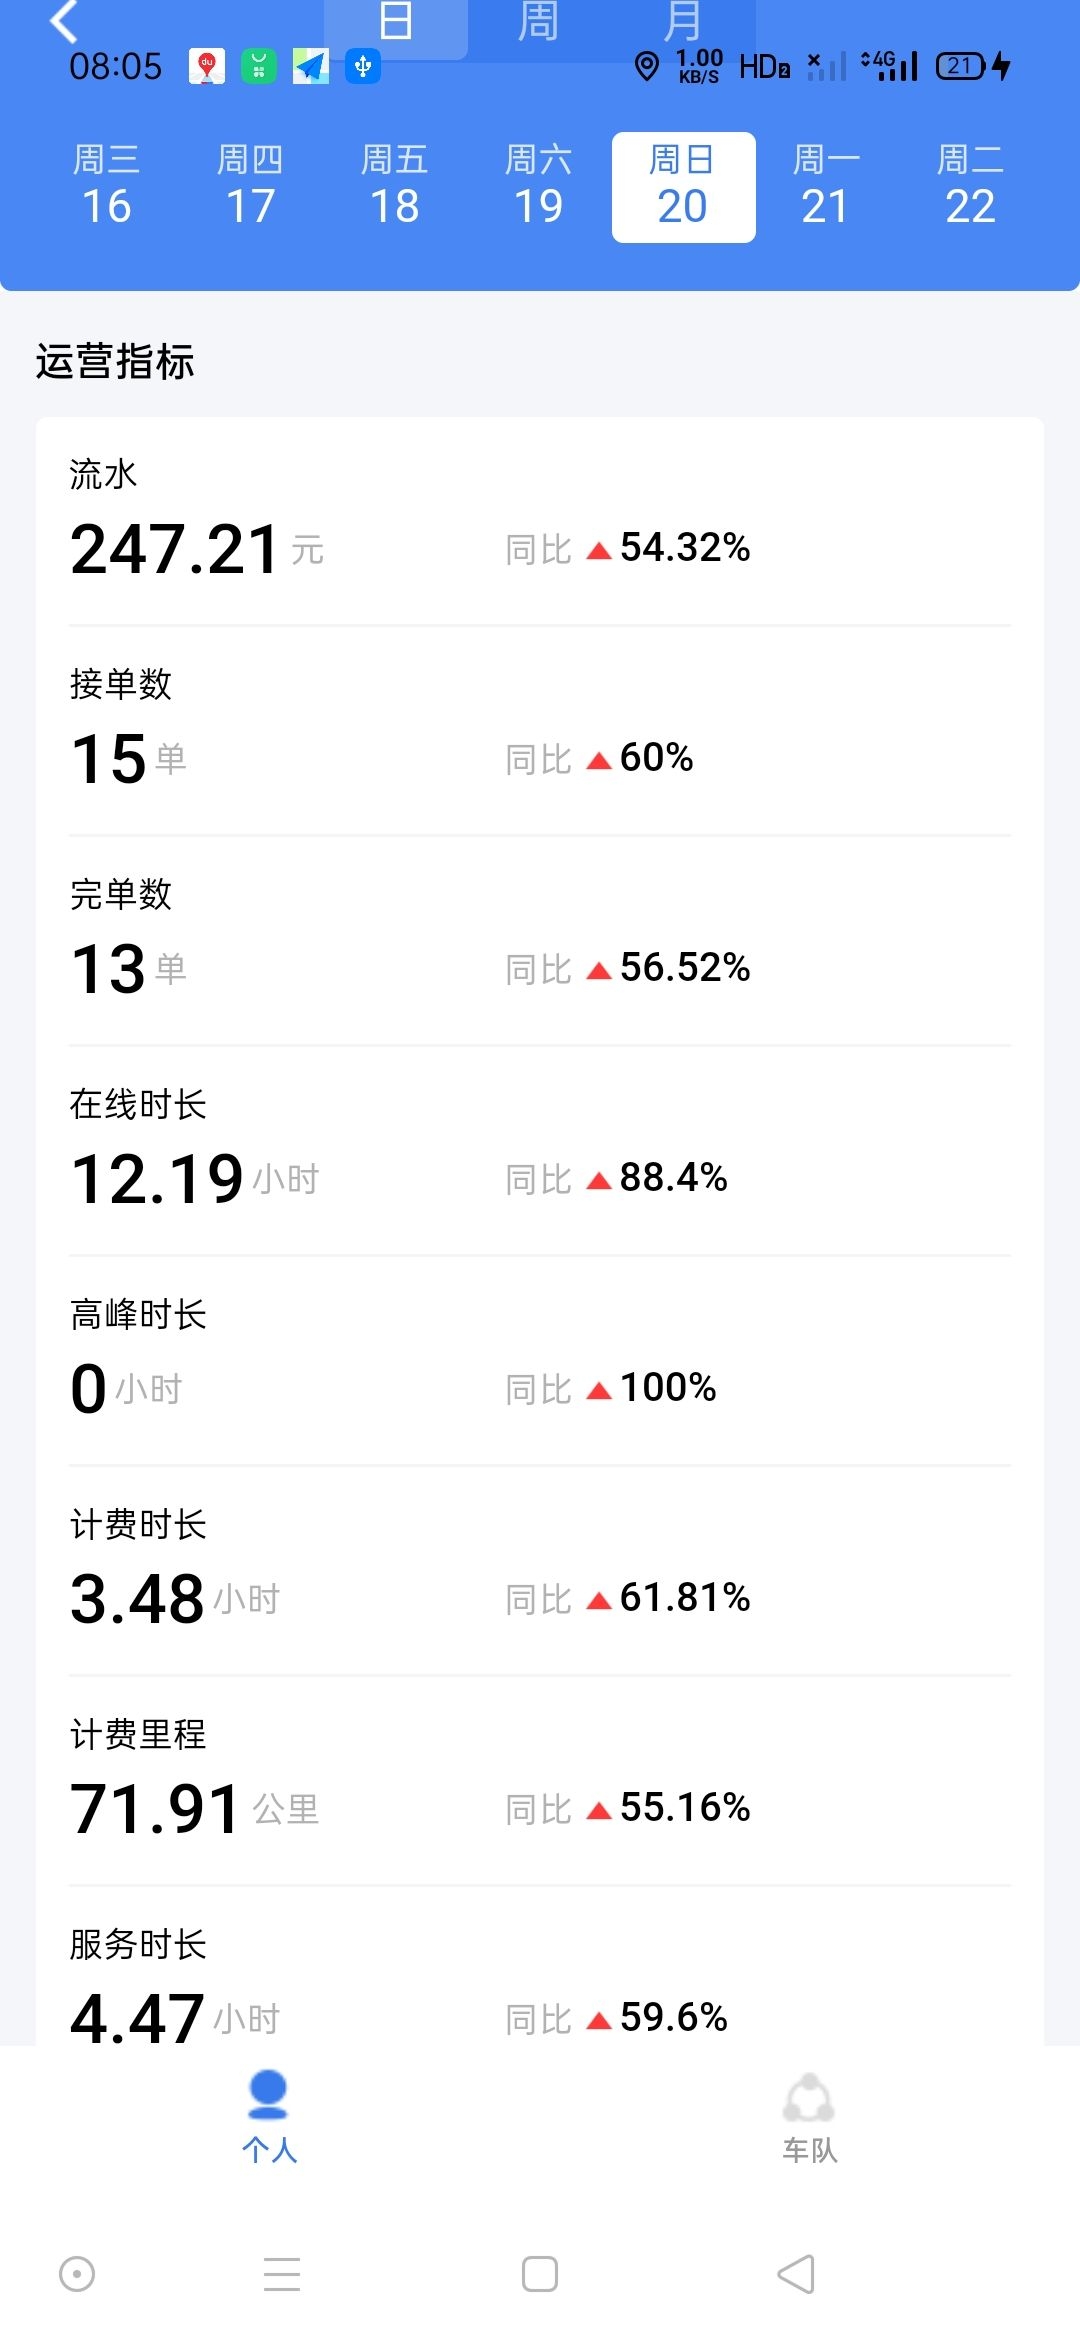
Task: Tap the Baidu Maps notification icon
Action: pos(207,67)
